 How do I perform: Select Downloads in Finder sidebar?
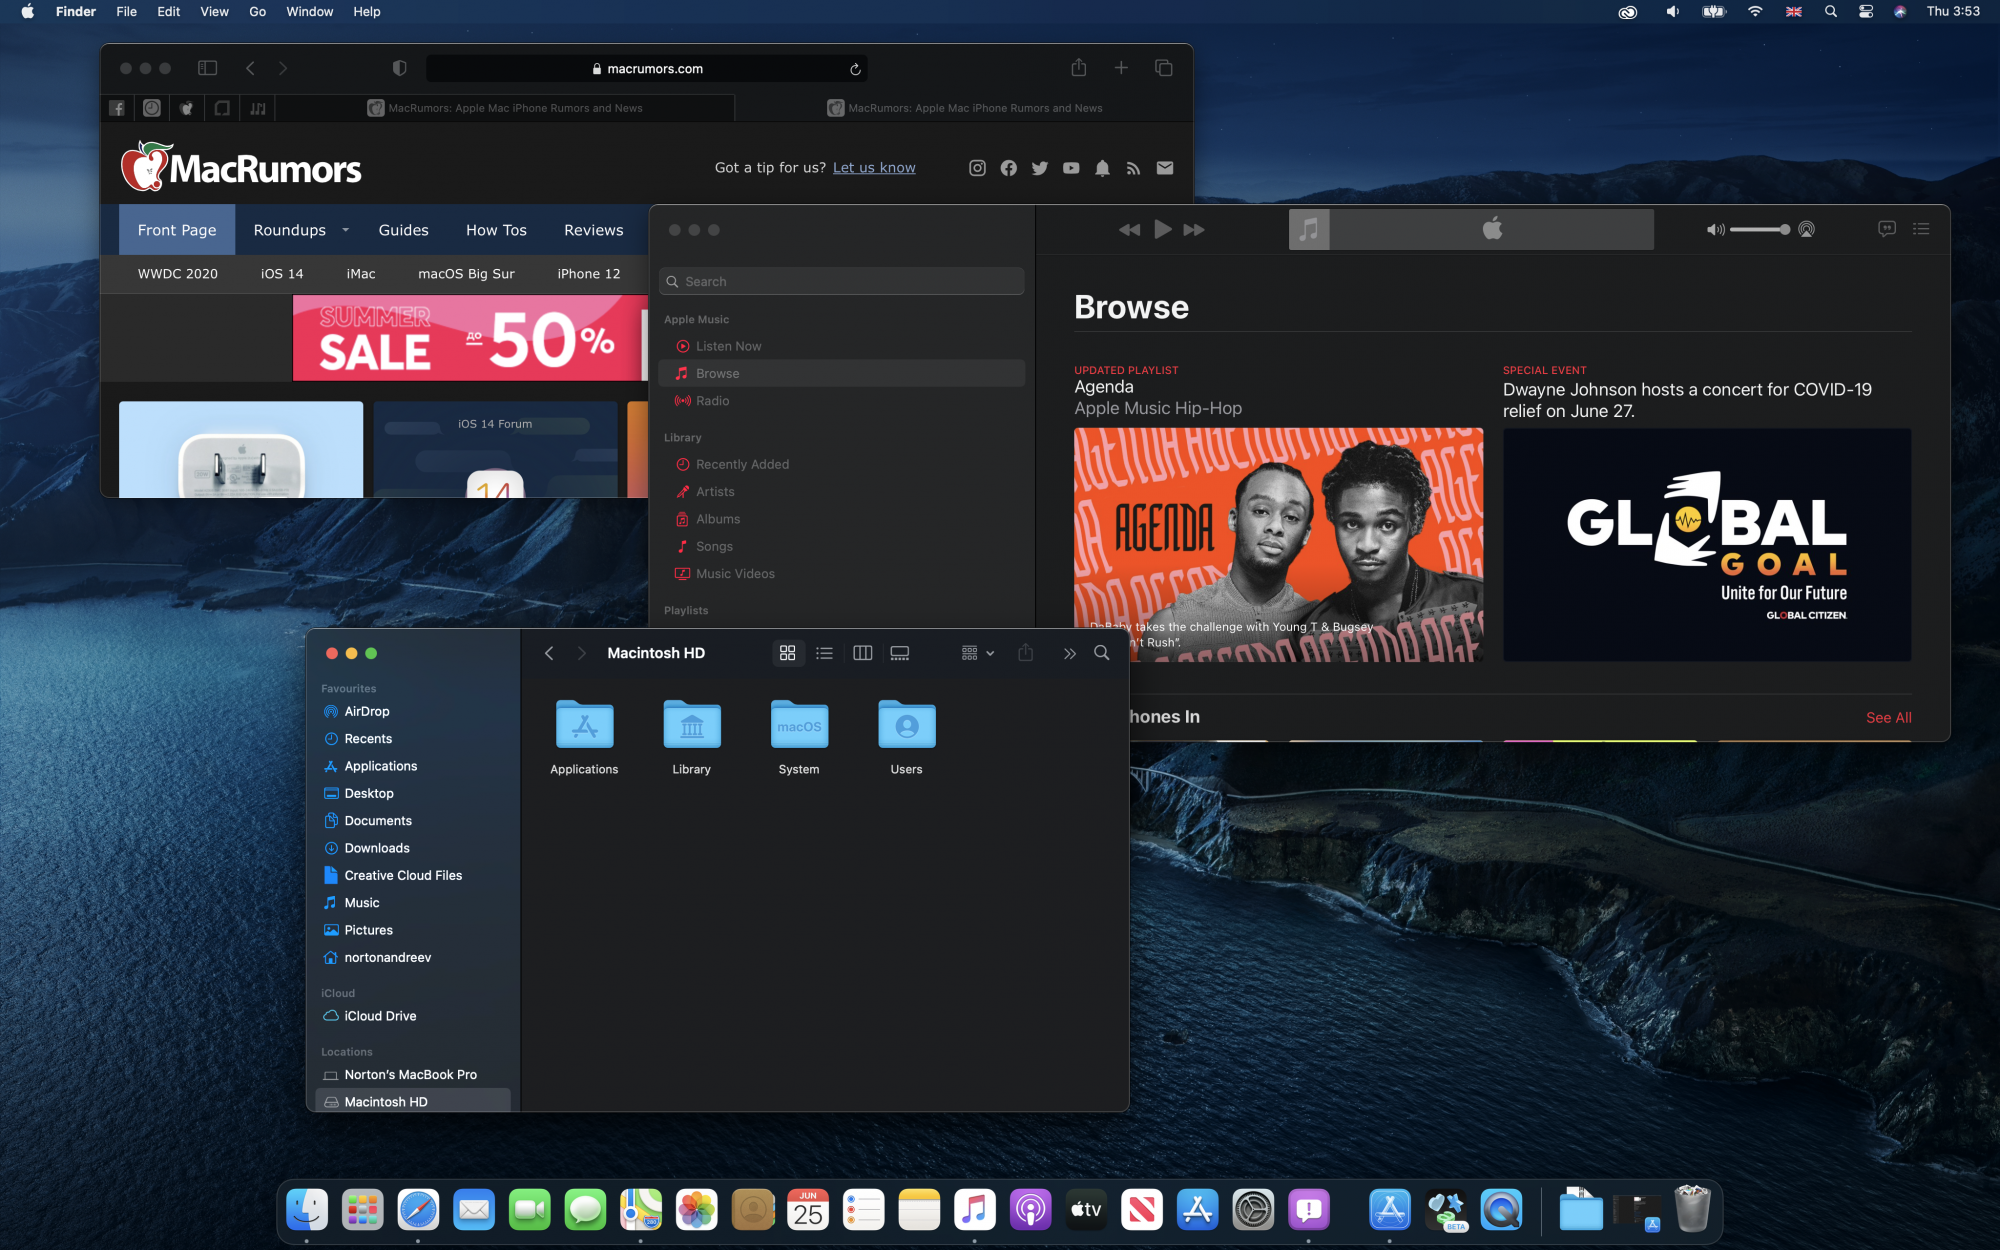412,848
